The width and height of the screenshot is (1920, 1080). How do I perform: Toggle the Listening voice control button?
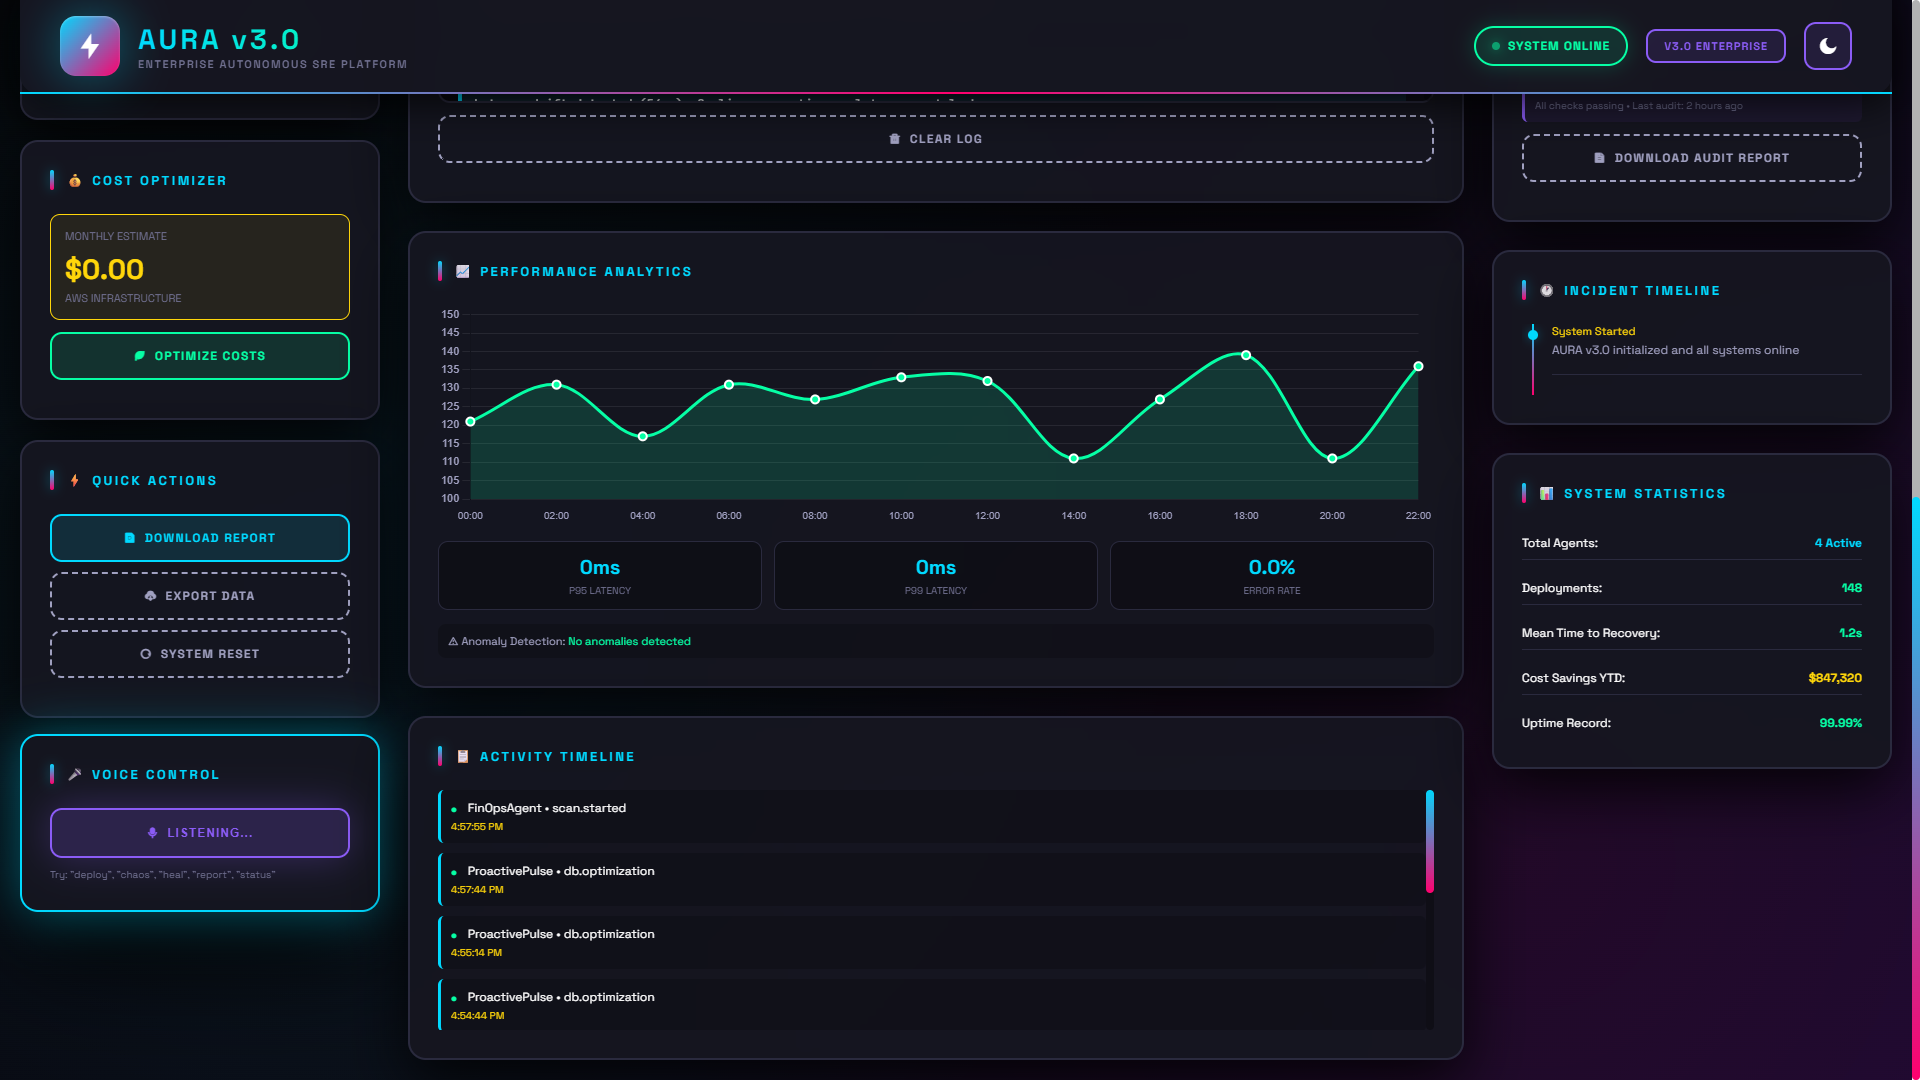click(x=200, y=833)
